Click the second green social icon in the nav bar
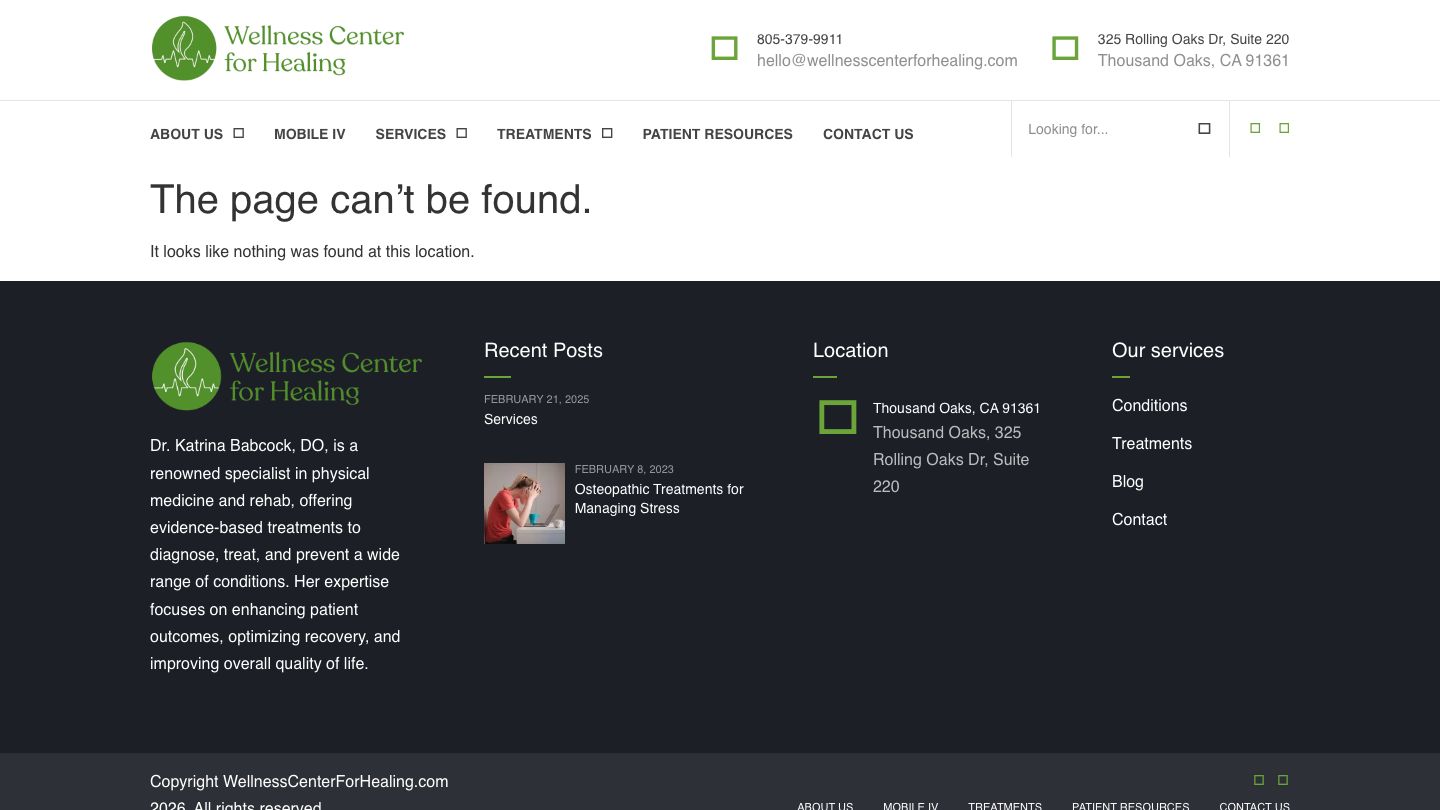The height and width of the screenshot is (810, 1440). [x=1284, y=128]
